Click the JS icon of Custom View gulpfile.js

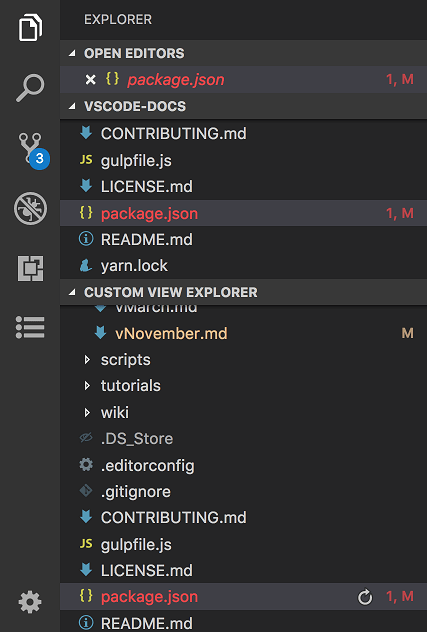(86, 544)
